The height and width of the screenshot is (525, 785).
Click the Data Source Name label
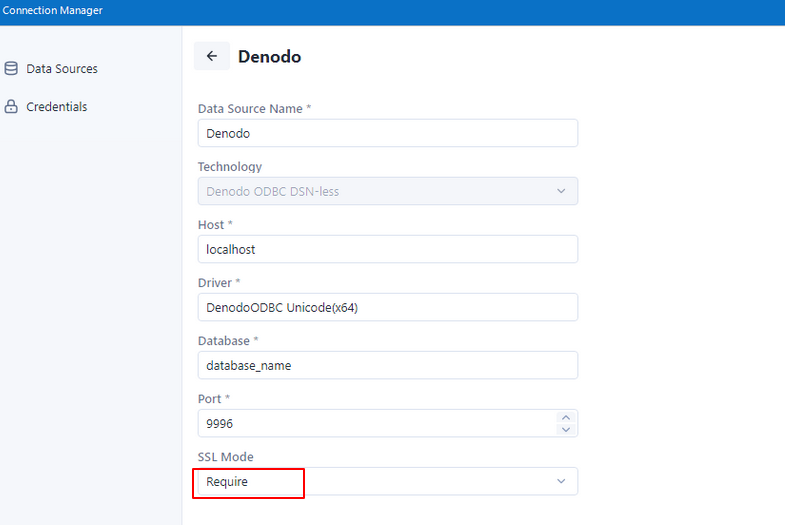pyautogui.click(x=255, y=109)
